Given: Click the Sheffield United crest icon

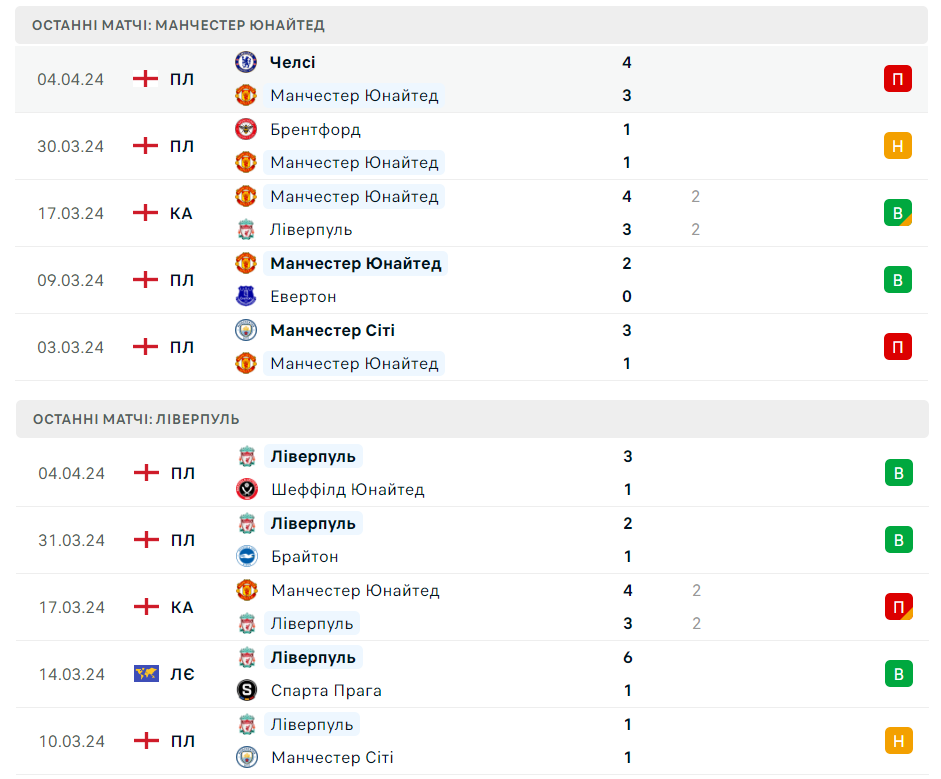Looking at the screenshot, I should point(246,490).
